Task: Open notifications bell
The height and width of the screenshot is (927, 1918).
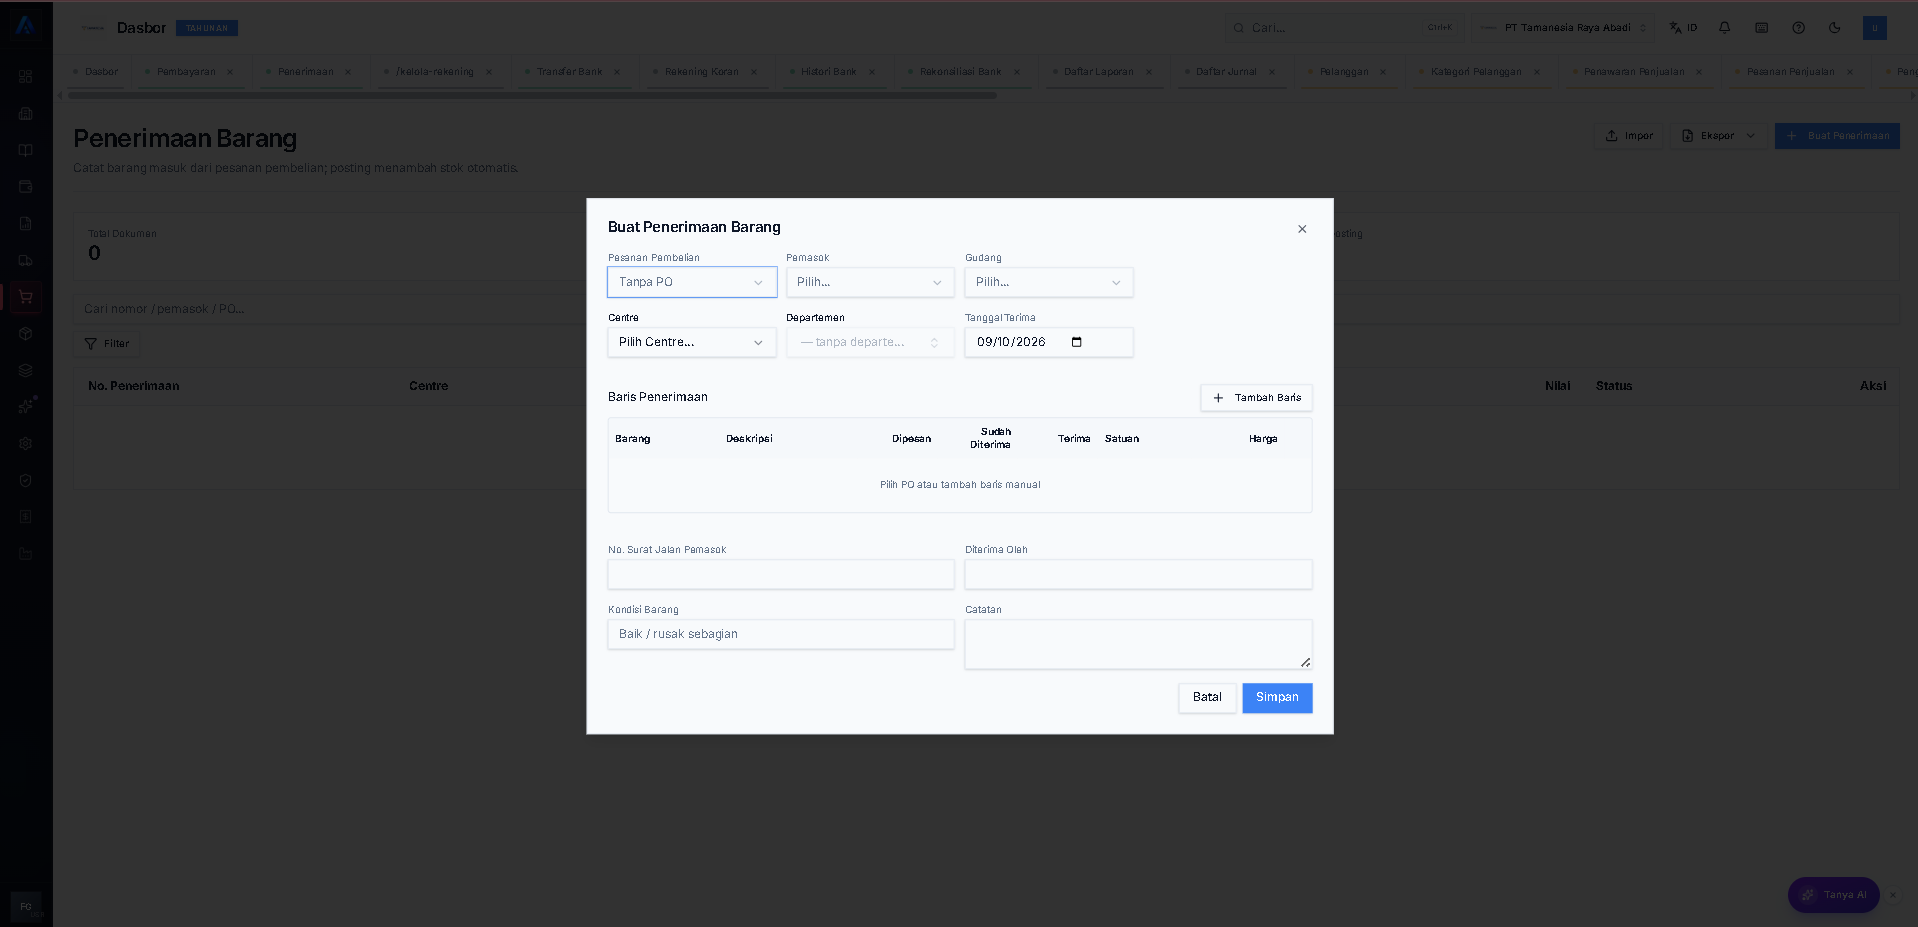Action: (x=1725, y=28)
